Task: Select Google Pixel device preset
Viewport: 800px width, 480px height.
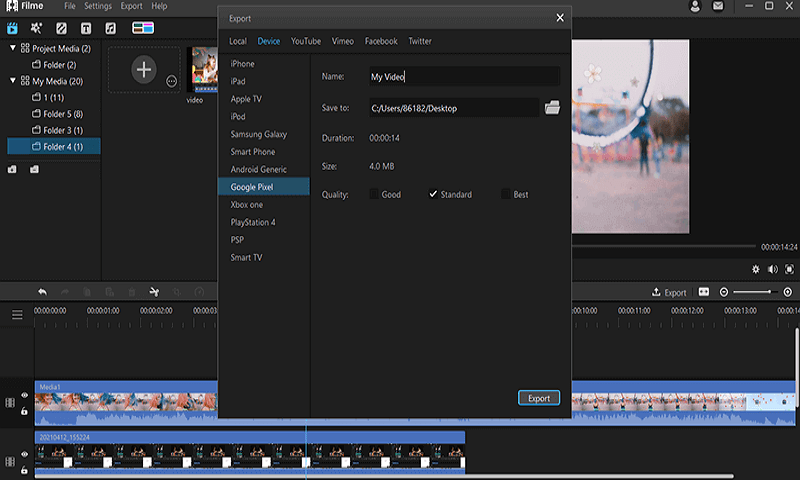Action: click(264, 187)
